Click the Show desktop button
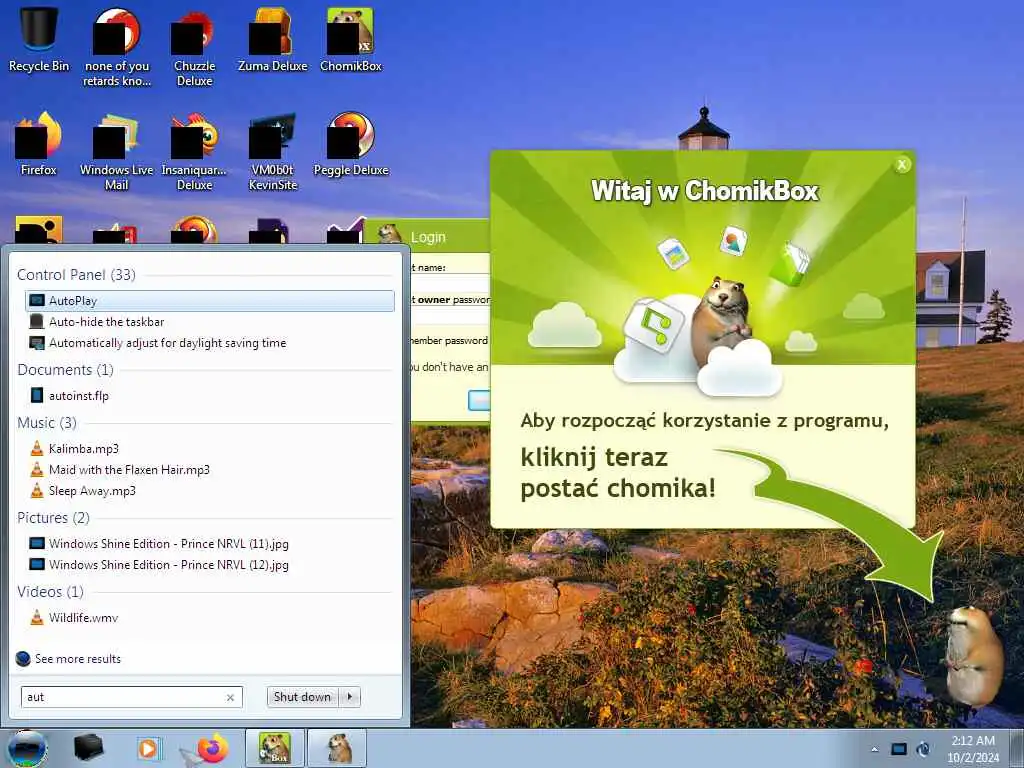 point(1018,749)
